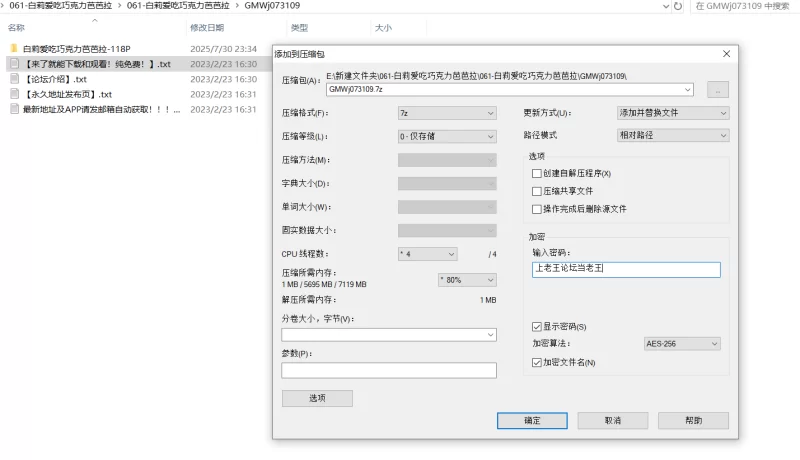
Task: Click the folder icon for 白莉爱吃巧克力芭芭拉-118P
Action: click(x=14, y=48)
